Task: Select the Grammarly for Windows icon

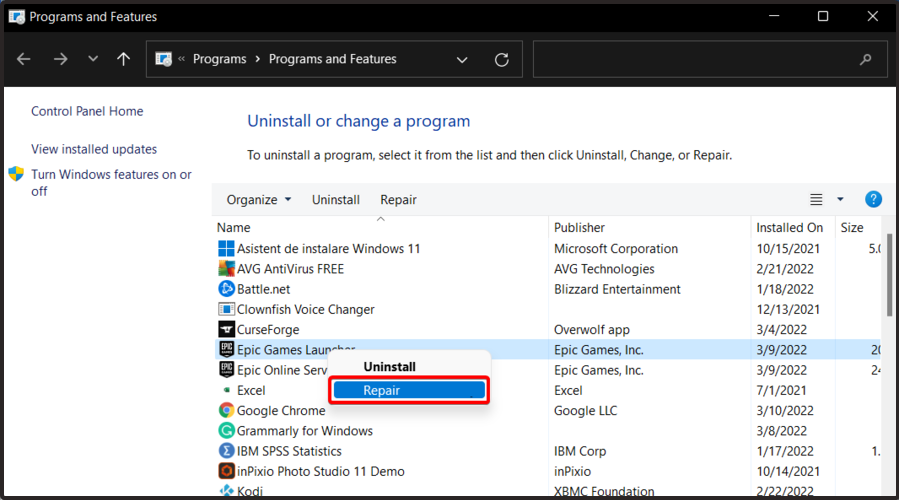Action: (x=226, y=431)
